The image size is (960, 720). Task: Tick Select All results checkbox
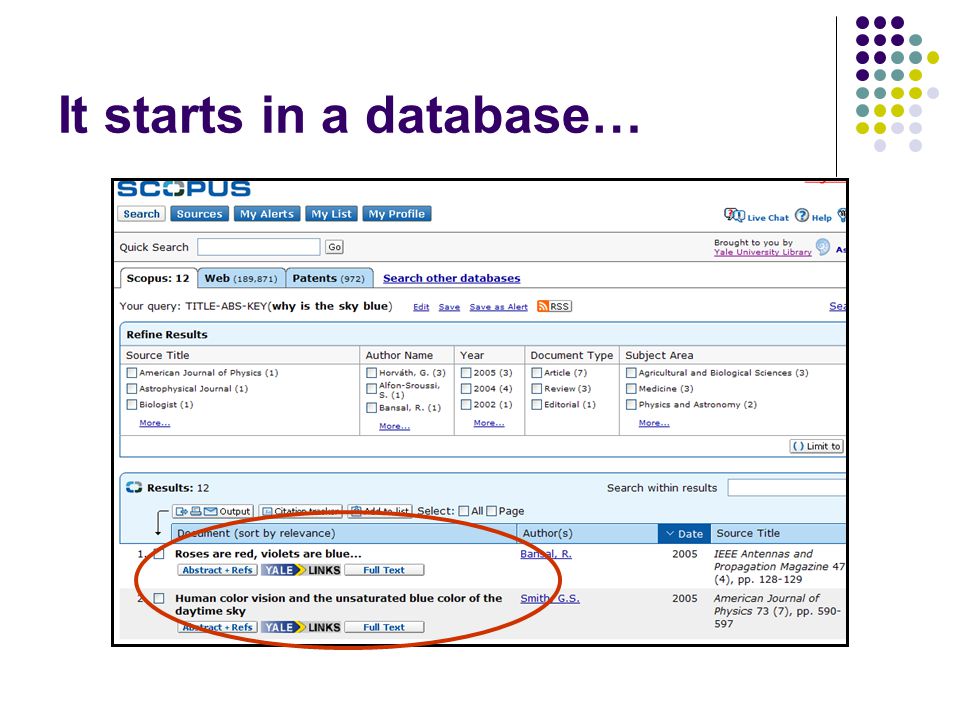(464, 511)
